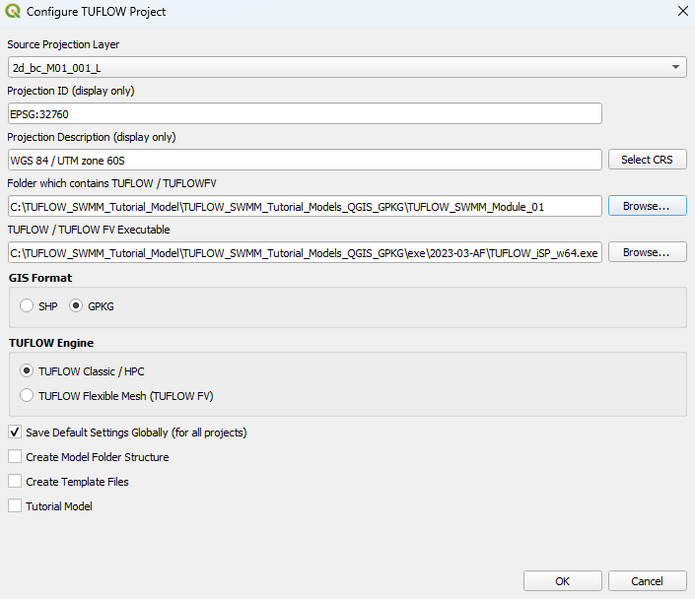Image resolution: width=695 pixels, height=599 pixels.
Task: Open the Source Projection Layer dropdown
Action: point(340,67)
